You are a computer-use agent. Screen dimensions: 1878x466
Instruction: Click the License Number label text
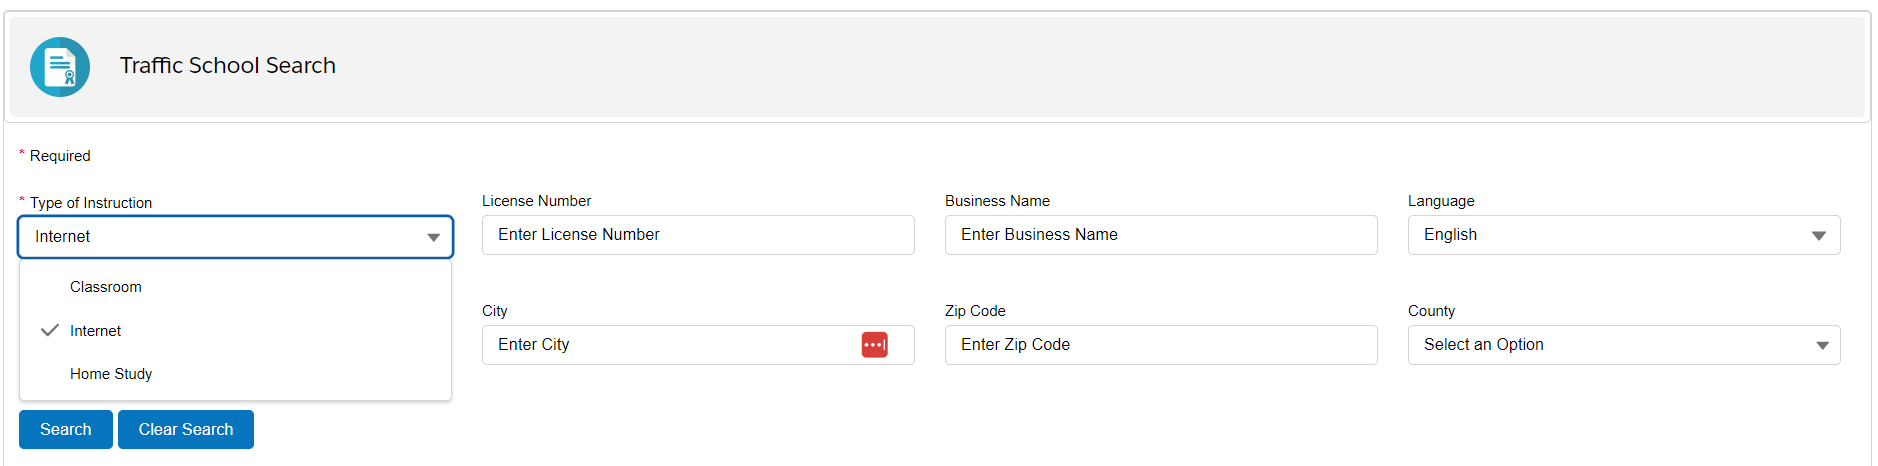[536, 201]
